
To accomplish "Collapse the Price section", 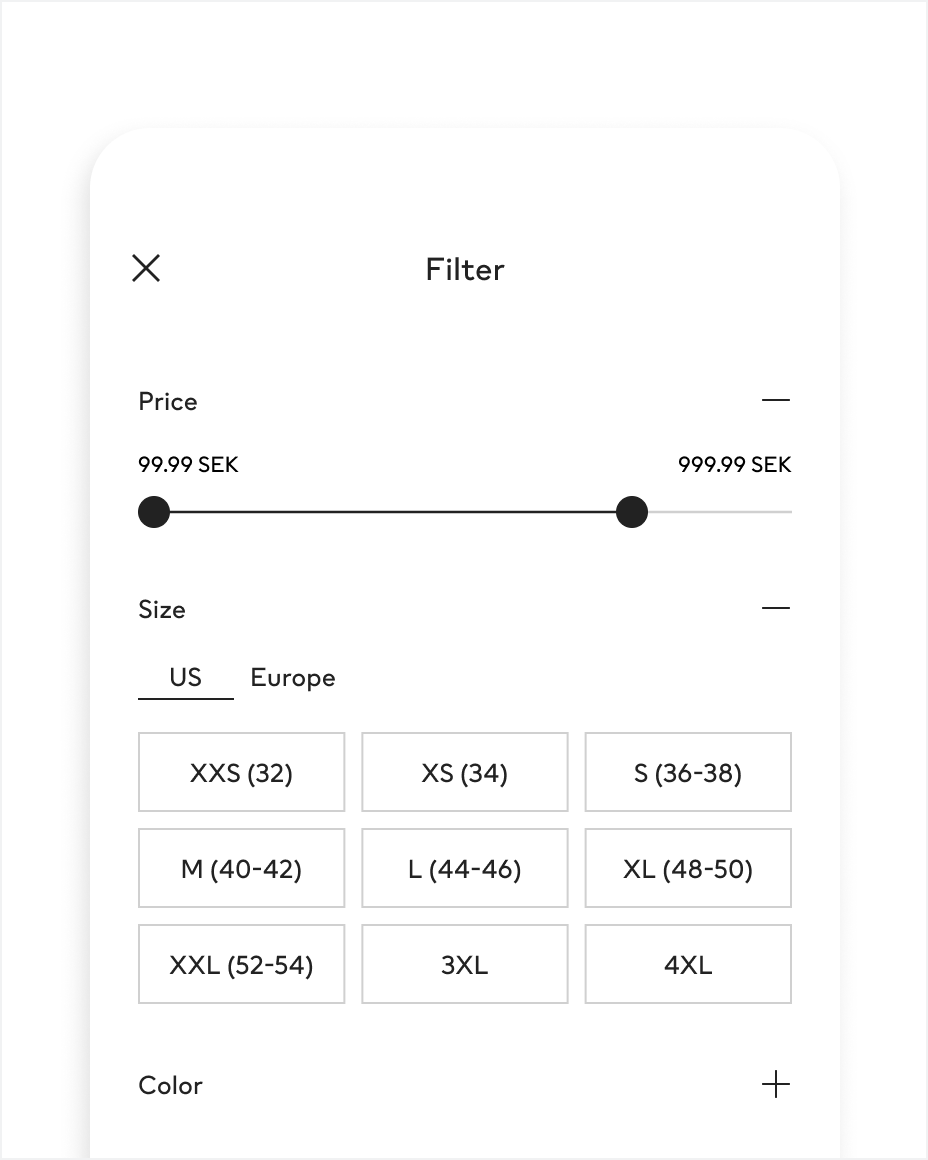I will [775, 400].
